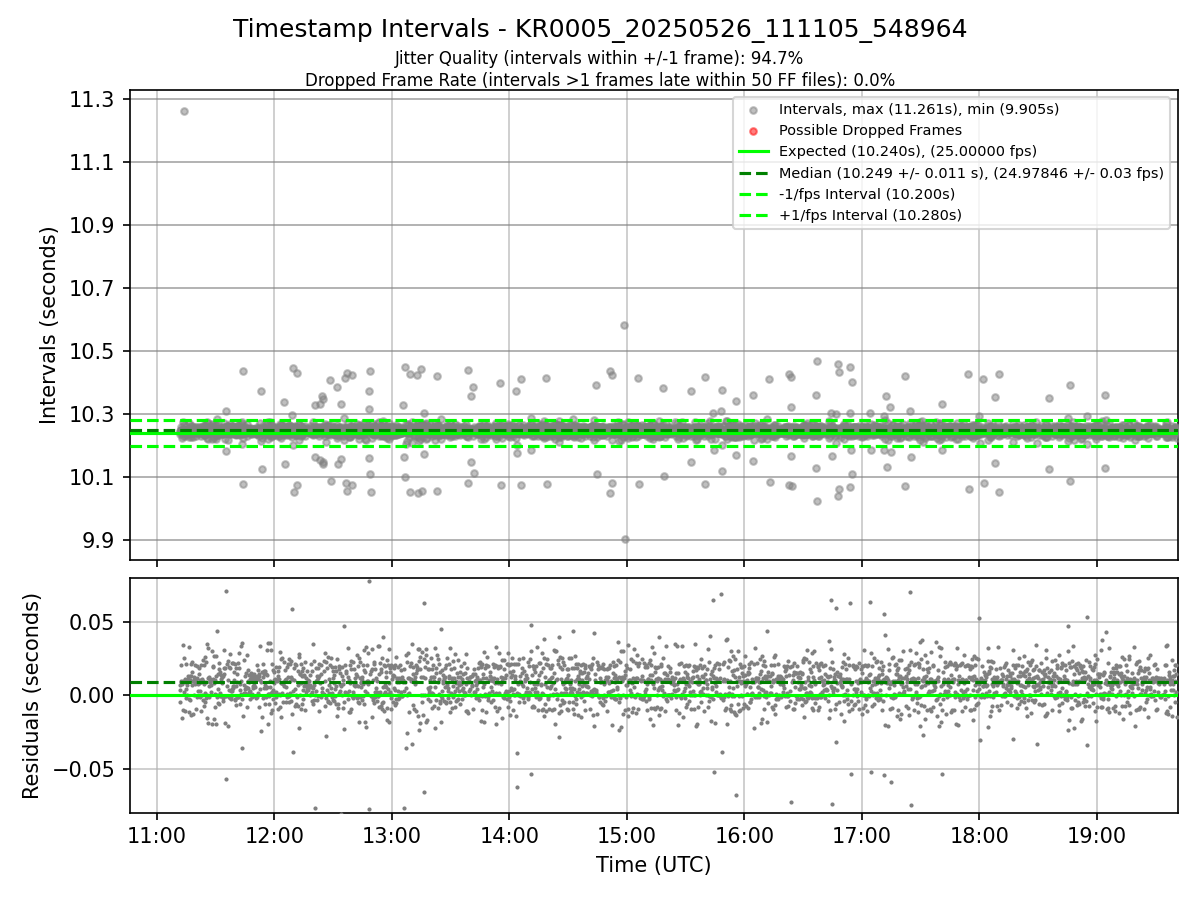
Task: Click the −0.05 residuals tick label
Action: tap(85, 769)
